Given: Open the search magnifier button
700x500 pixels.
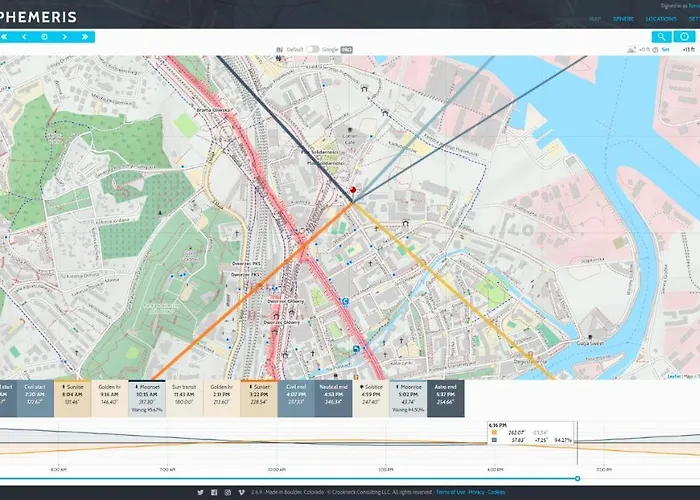Looking at the screenshot, I should pos(662,37).
